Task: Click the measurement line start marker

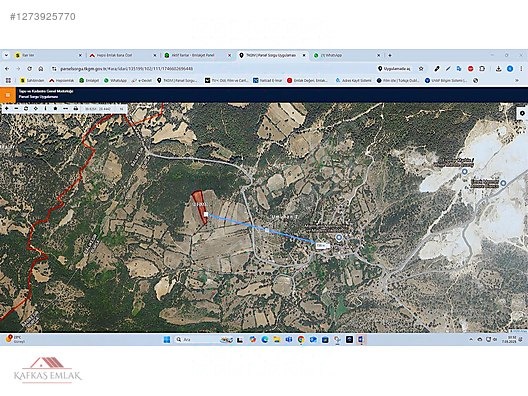Action: 206,214
